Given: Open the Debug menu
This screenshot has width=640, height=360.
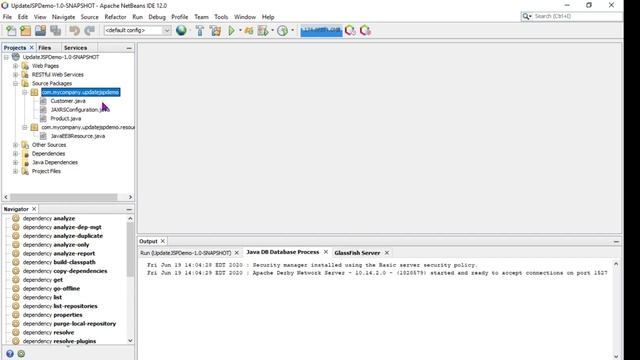Looking at the screenshot, I should point(157,17).
